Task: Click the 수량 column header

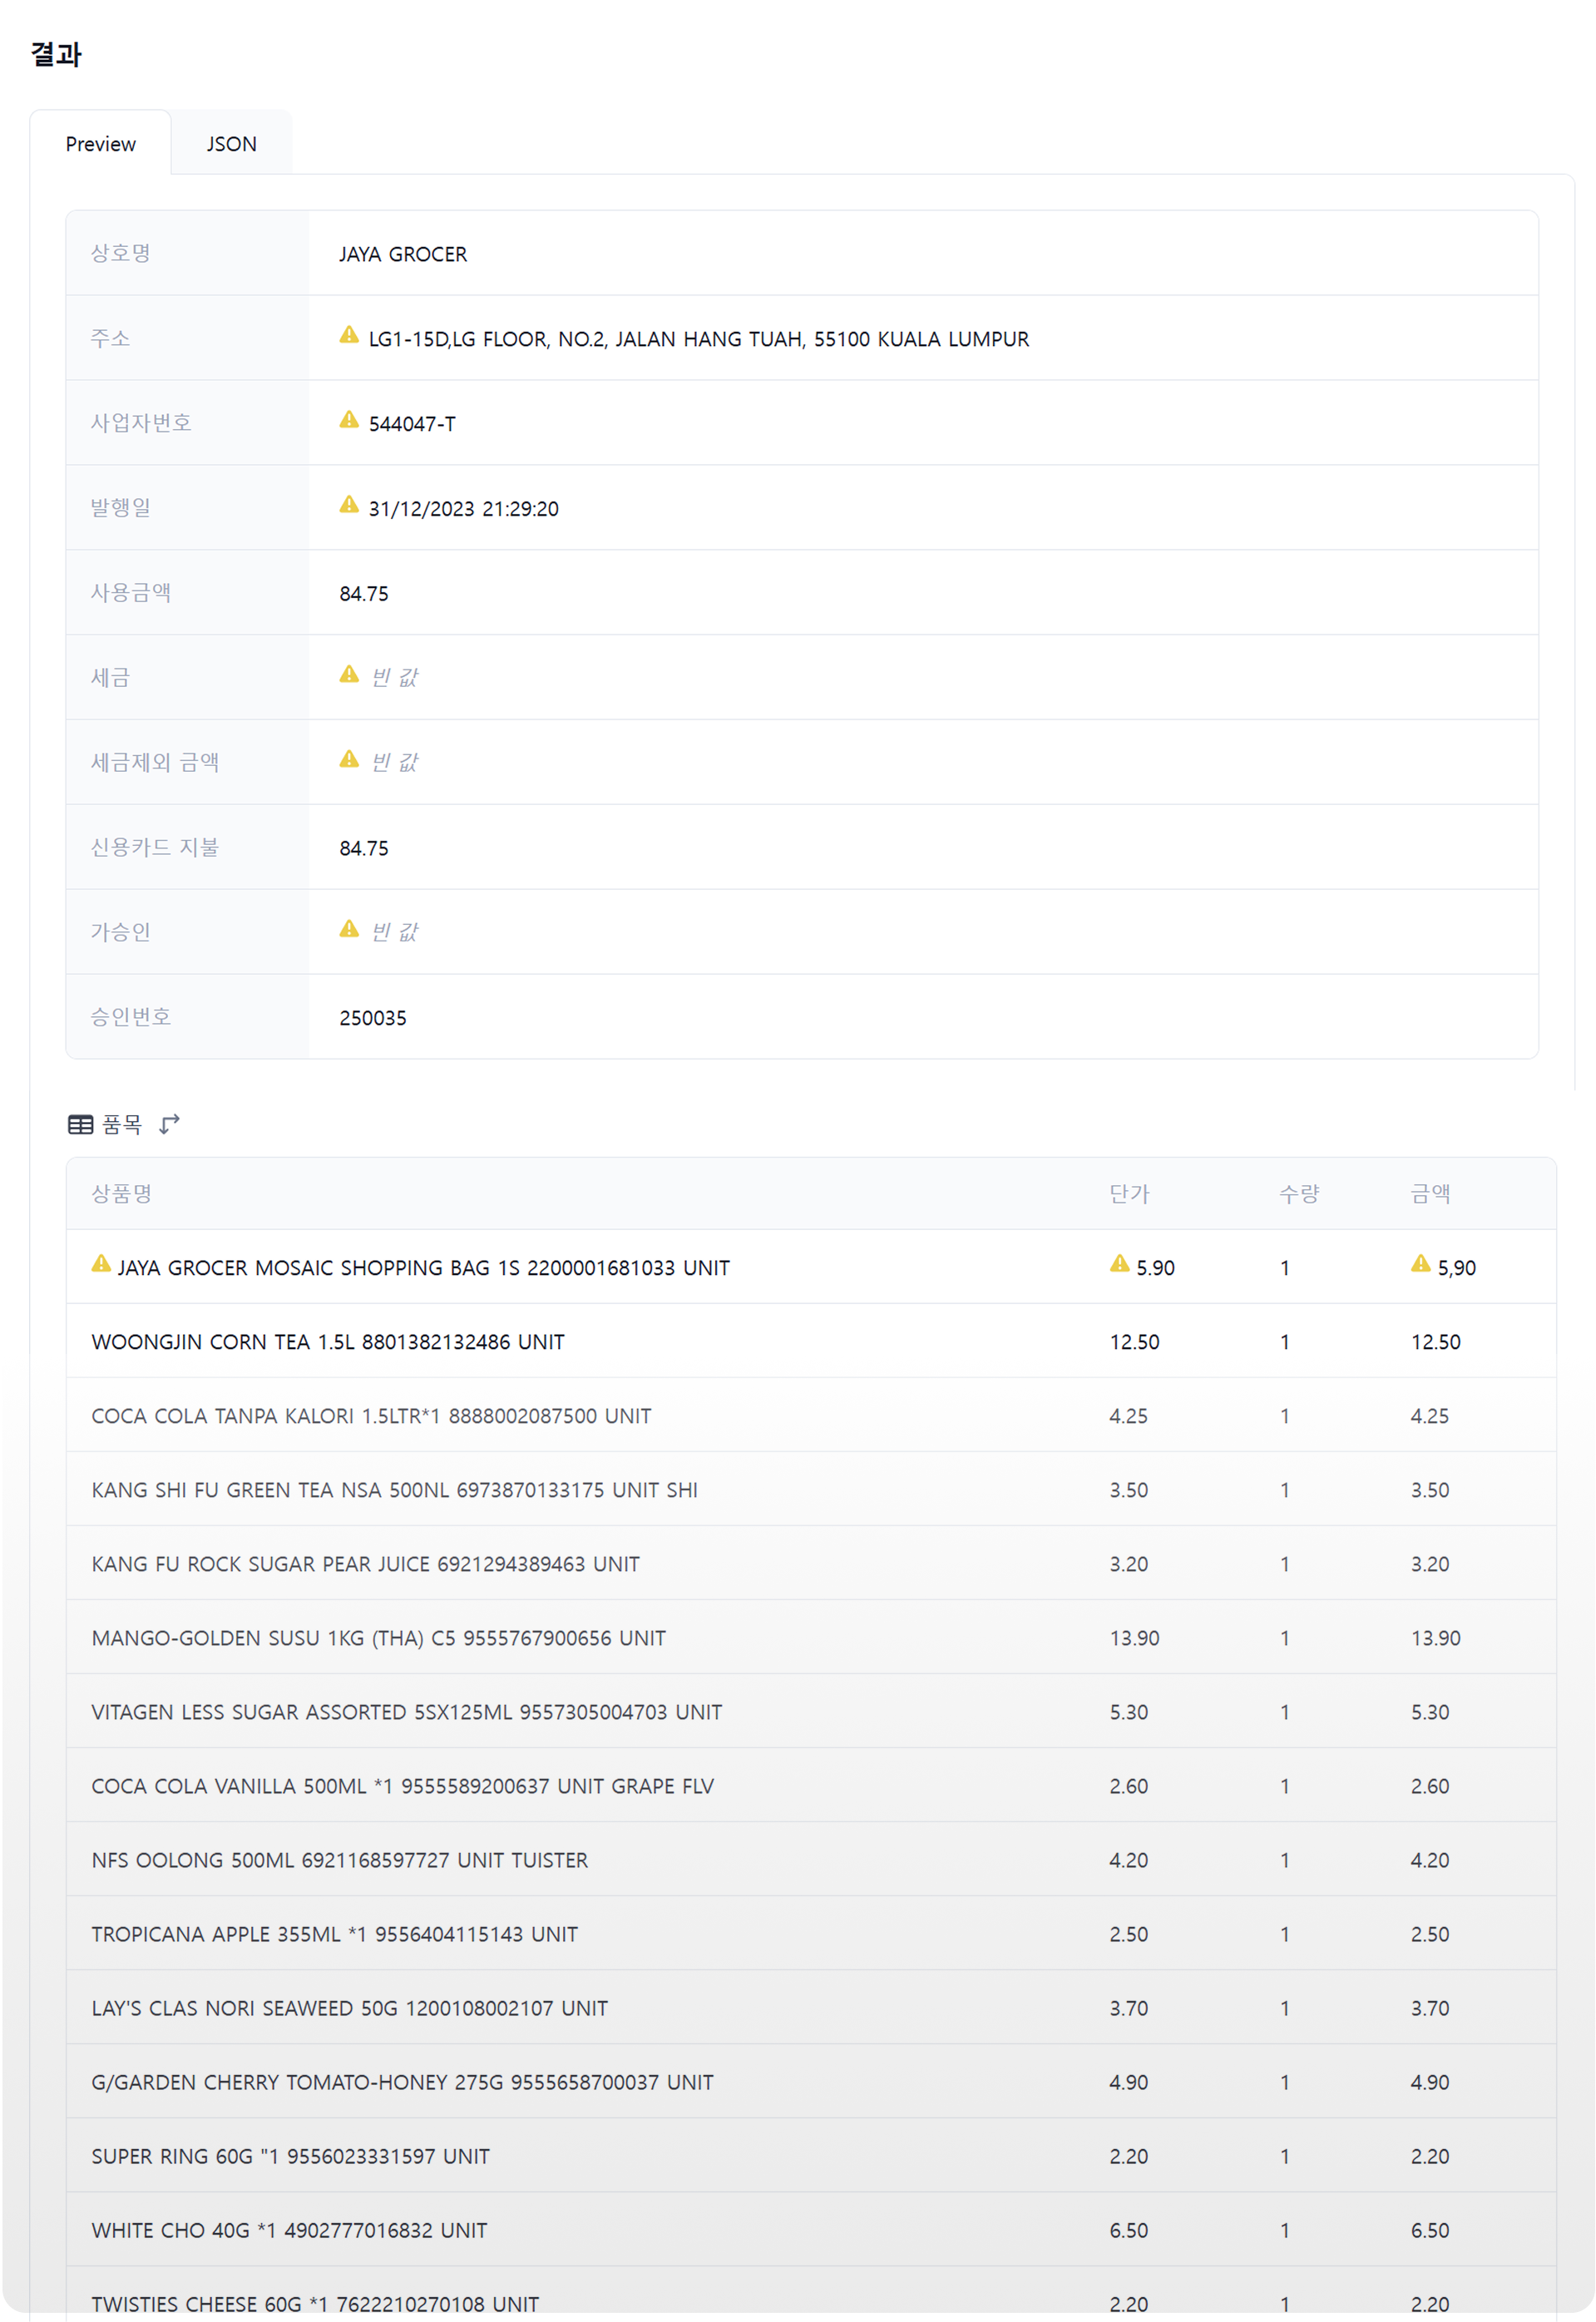Action: pos(1300,1194)
